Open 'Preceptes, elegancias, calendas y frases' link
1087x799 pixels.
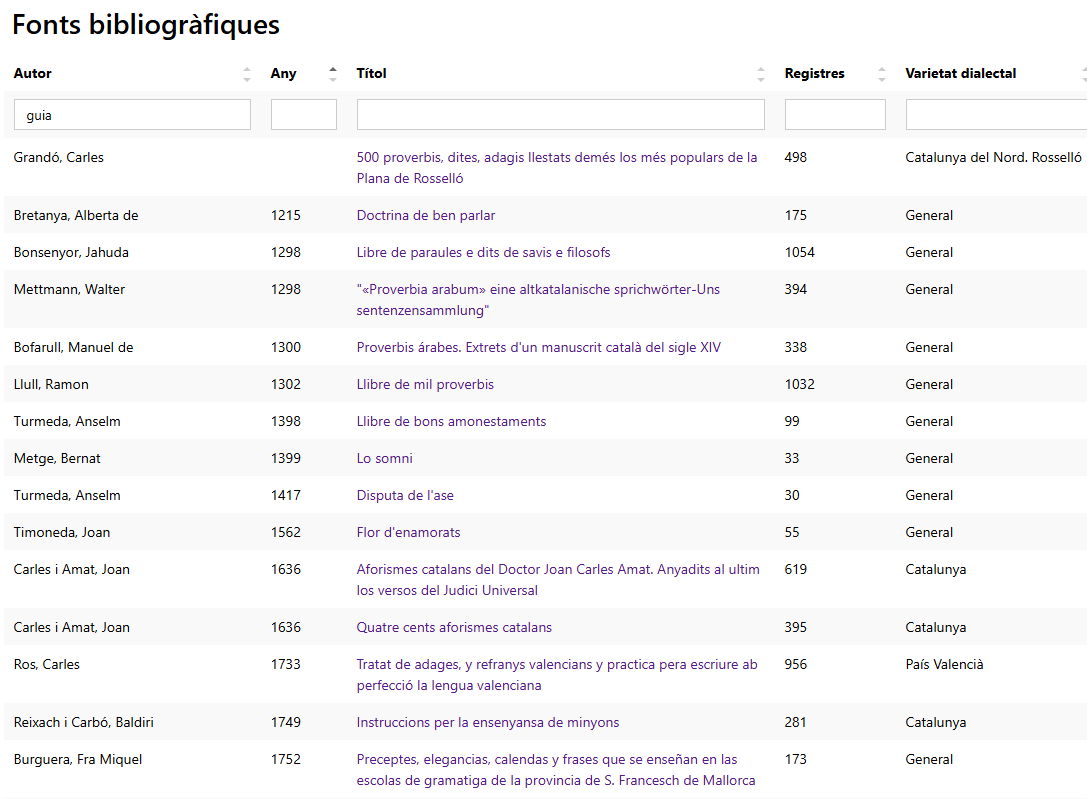pyautogui.click(x=556, y=770)
